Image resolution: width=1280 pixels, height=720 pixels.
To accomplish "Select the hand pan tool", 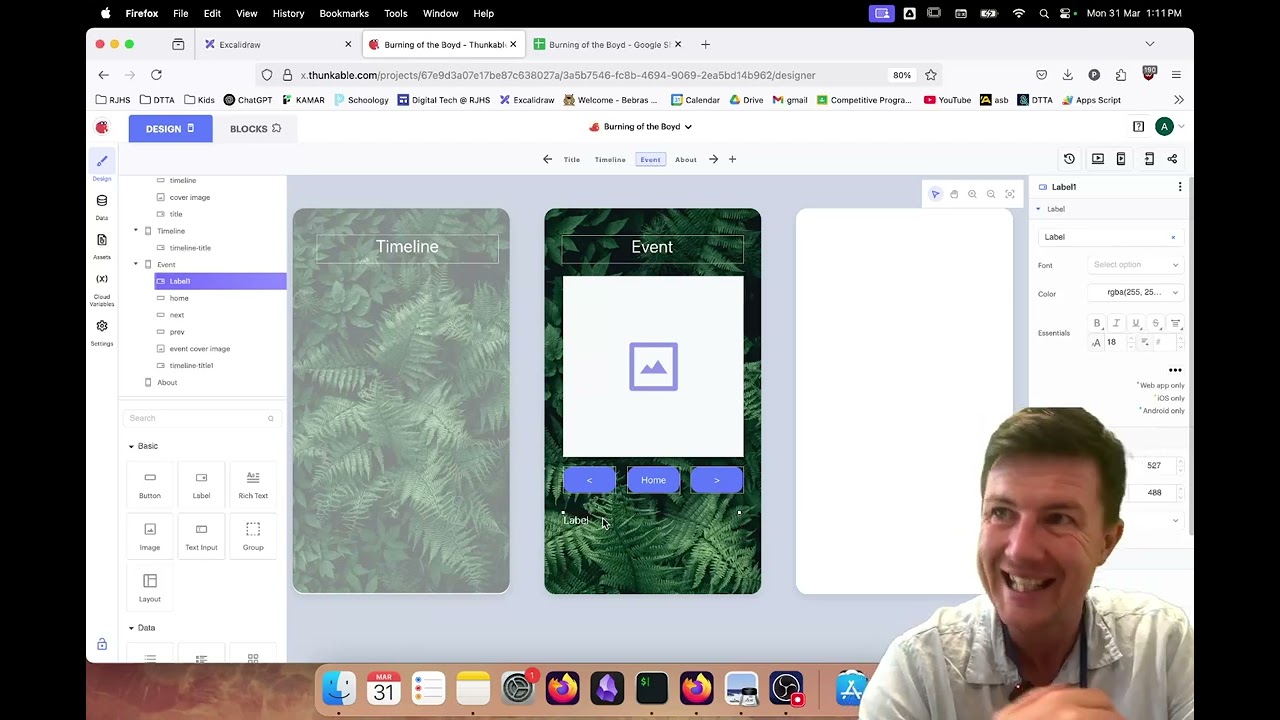I will pyautogui.click(x=954, y=194).
